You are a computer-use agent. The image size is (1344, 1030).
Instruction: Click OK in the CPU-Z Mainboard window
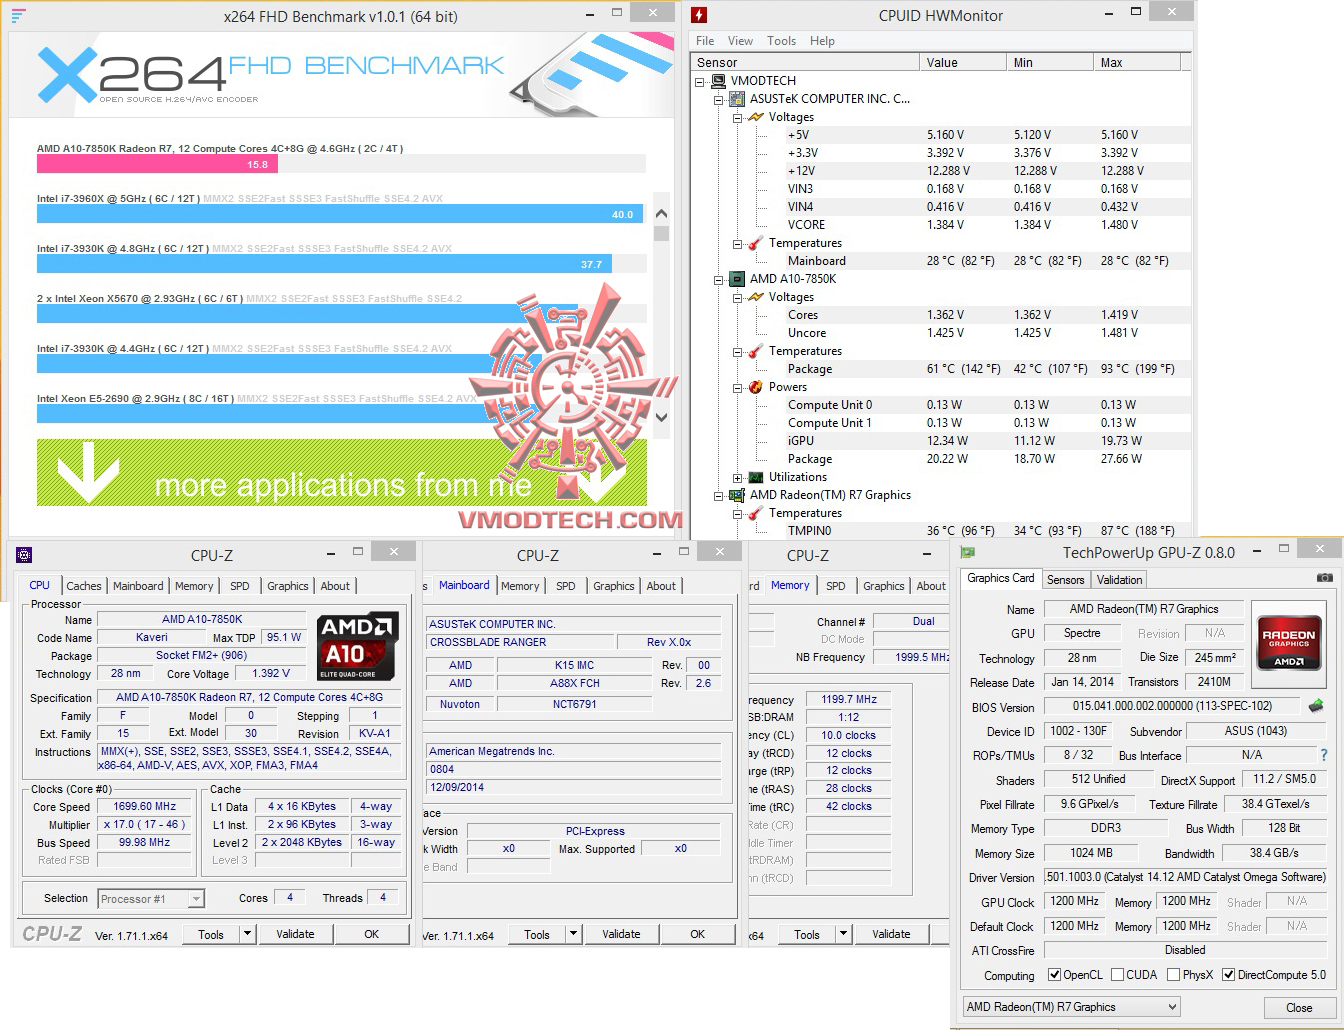click(697, 934)
